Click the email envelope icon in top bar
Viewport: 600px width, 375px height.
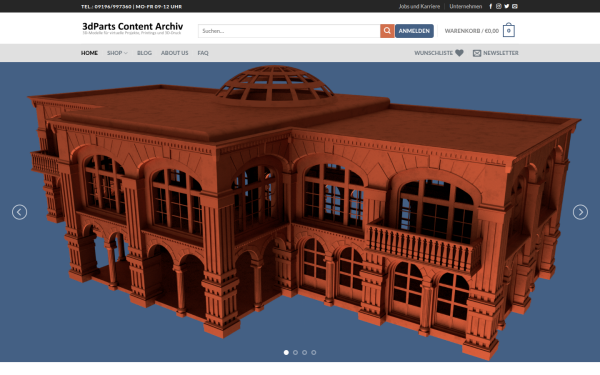point(515,6)
